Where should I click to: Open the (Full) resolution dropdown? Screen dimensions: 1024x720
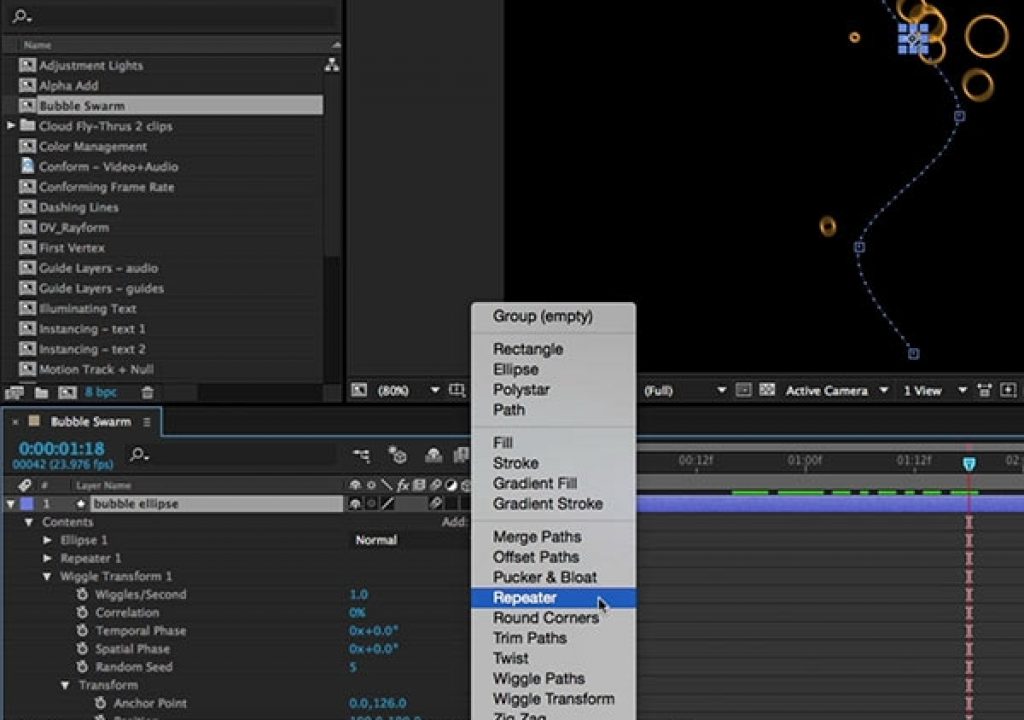tap(684, 390)
